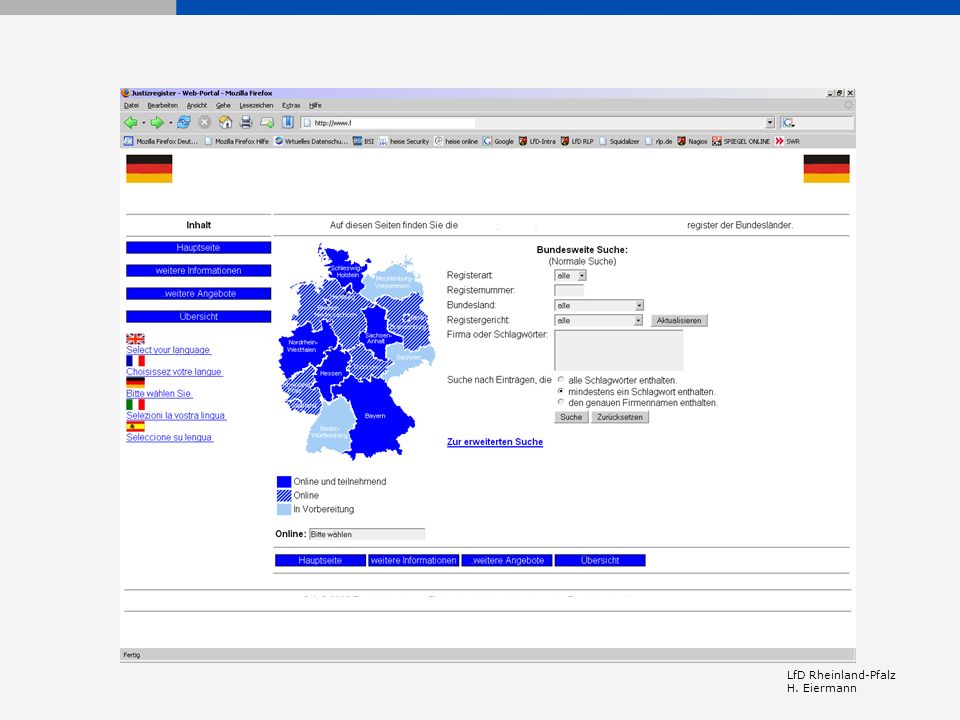Open the Bundesland dropdown
This screenshot has width=960, height=720.
[x=599, y=305]
